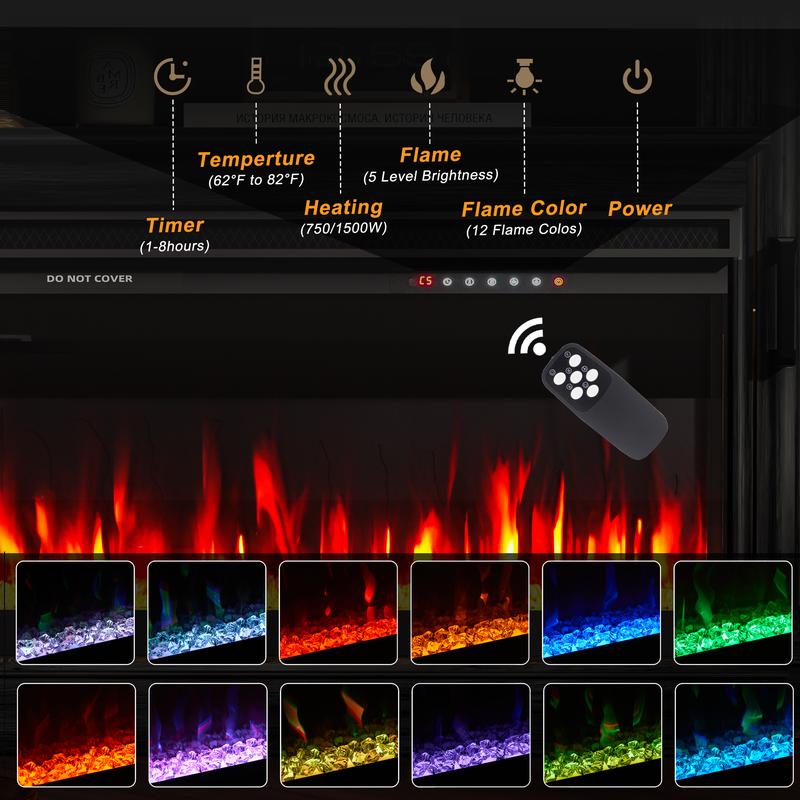Click the Power icon at top

tap(637, 76)
